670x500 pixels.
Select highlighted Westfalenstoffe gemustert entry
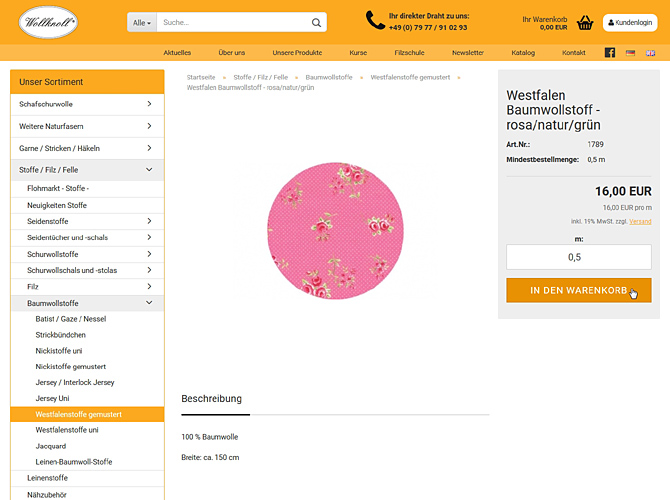click(x=87, y=414)
